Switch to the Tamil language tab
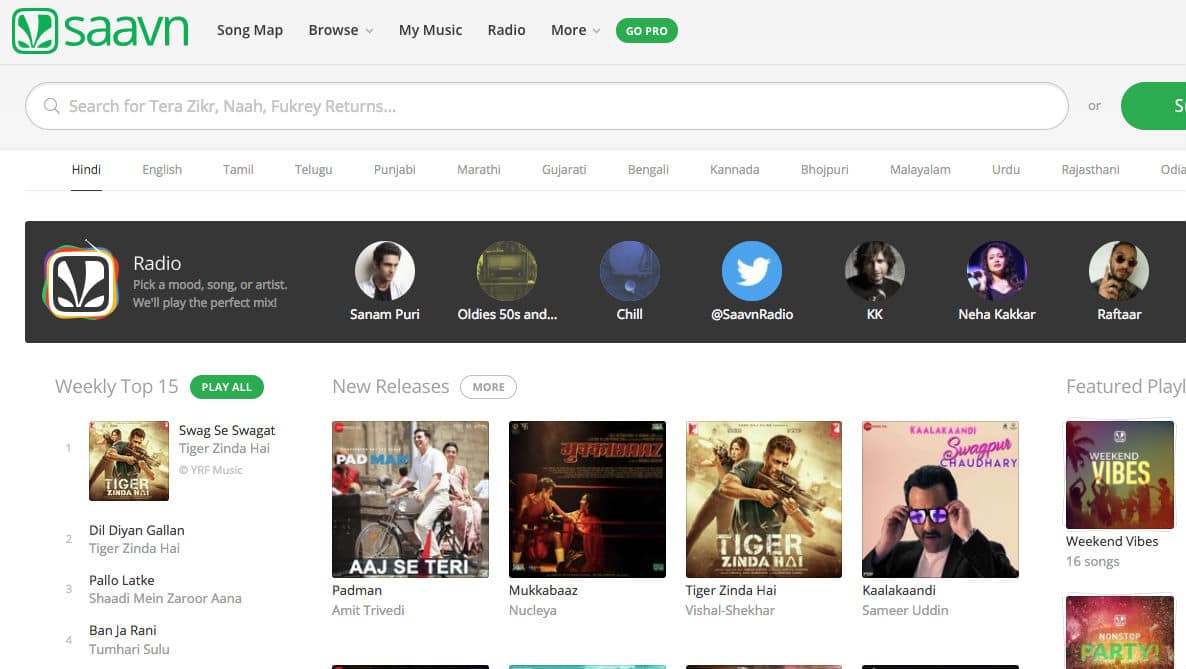Screen dimensions: 1186x669 [238, 170]
